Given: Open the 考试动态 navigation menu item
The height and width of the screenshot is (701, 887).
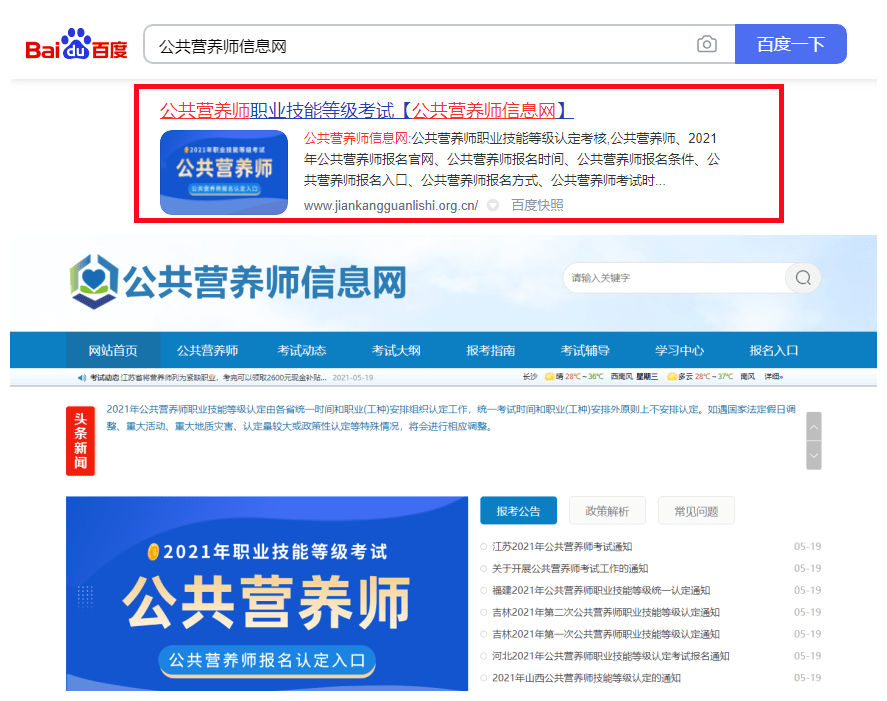Looking at the screenshot, I should [x=301, y=350].
